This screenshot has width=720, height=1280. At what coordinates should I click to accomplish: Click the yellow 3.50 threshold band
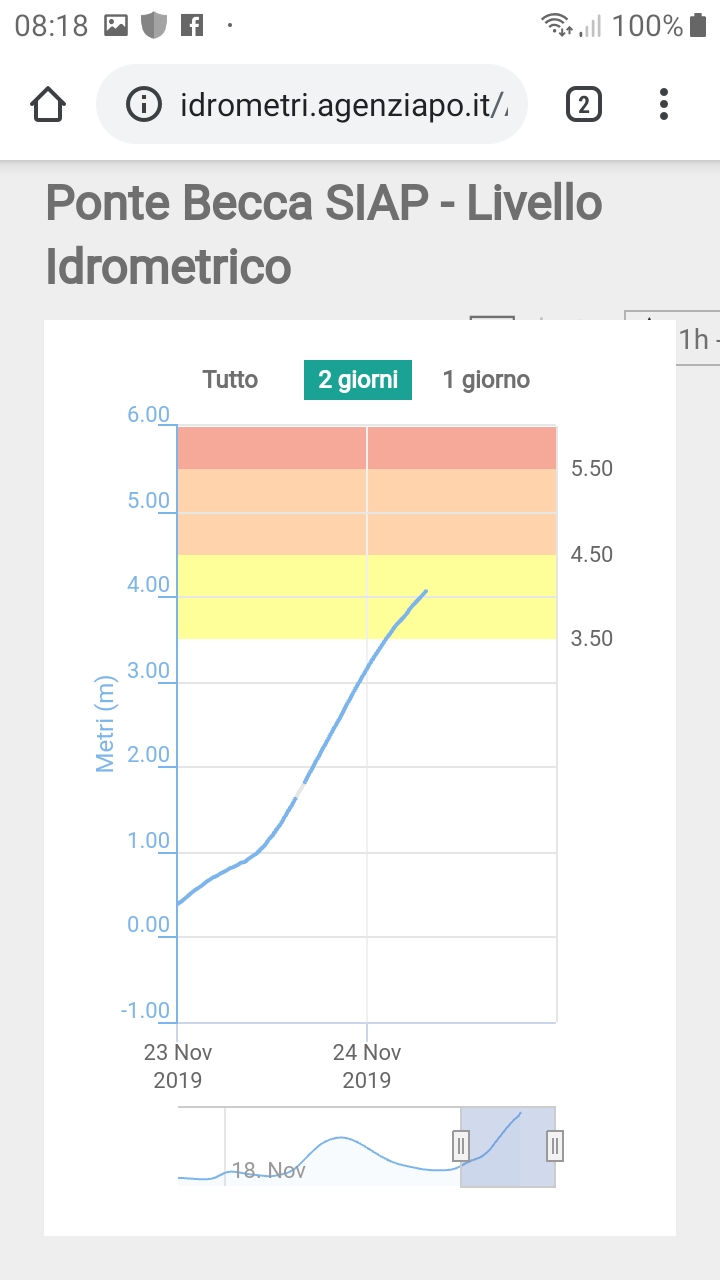[366, 597]
